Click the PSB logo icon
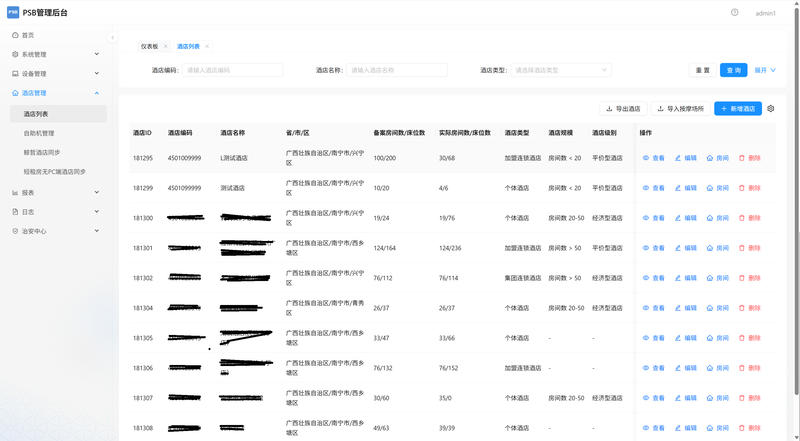This screenshot has width=800, height=441. tap(13, 13)
